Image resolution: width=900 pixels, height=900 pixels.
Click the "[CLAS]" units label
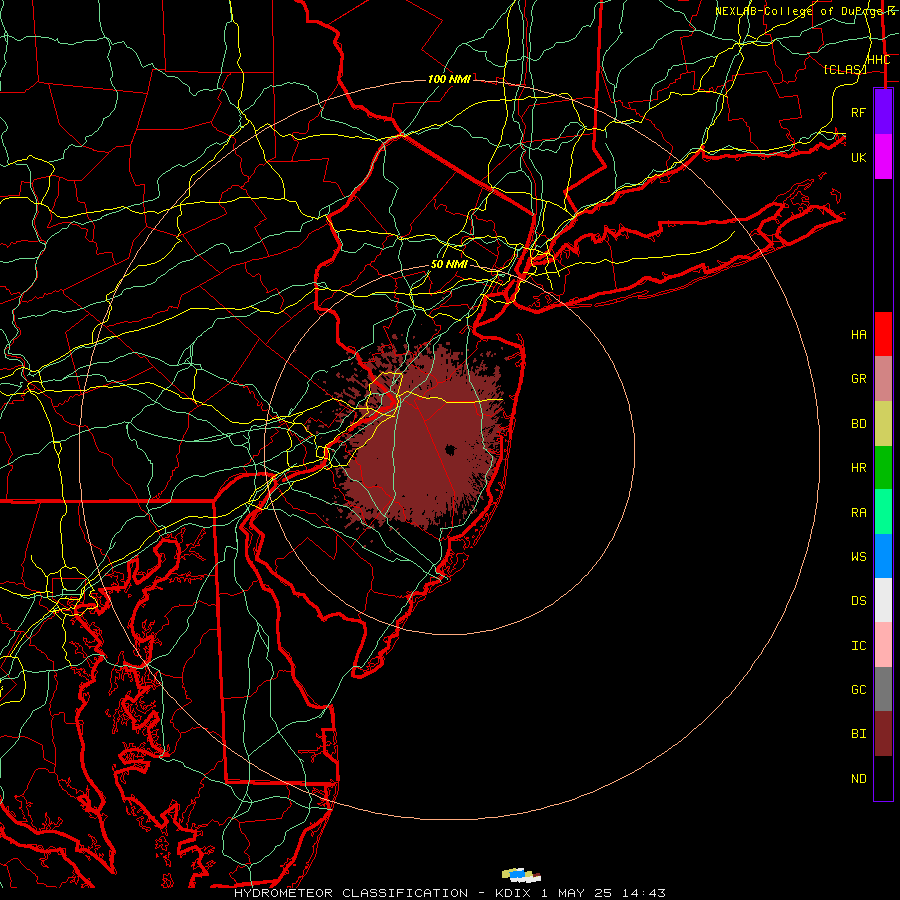(x=845, y=69)
